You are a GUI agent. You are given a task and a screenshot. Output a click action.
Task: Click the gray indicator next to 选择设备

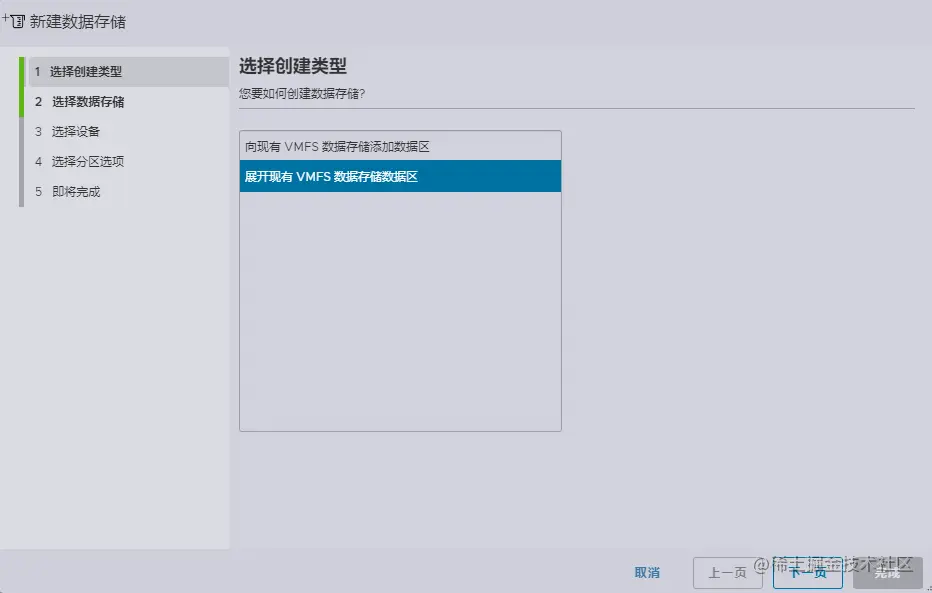point(21,131)
